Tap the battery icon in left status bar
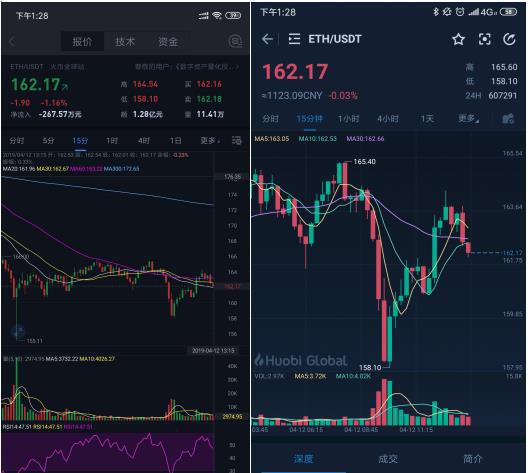This screenshot has height=473, width=528. click(233, 15)
